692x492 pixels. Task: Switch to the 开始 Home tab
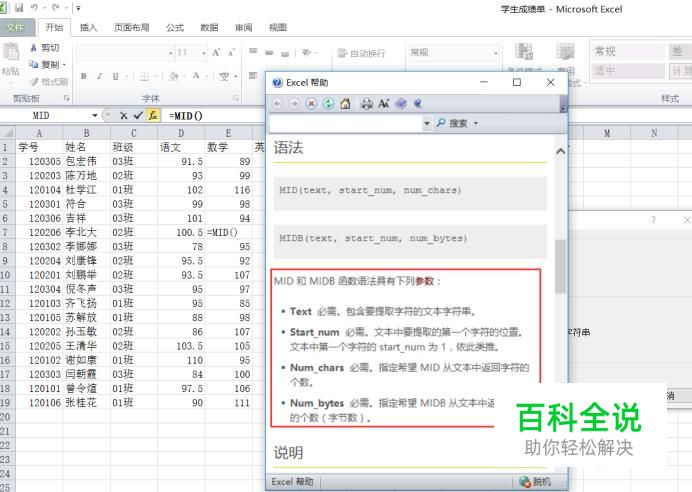tap(54, 27)
